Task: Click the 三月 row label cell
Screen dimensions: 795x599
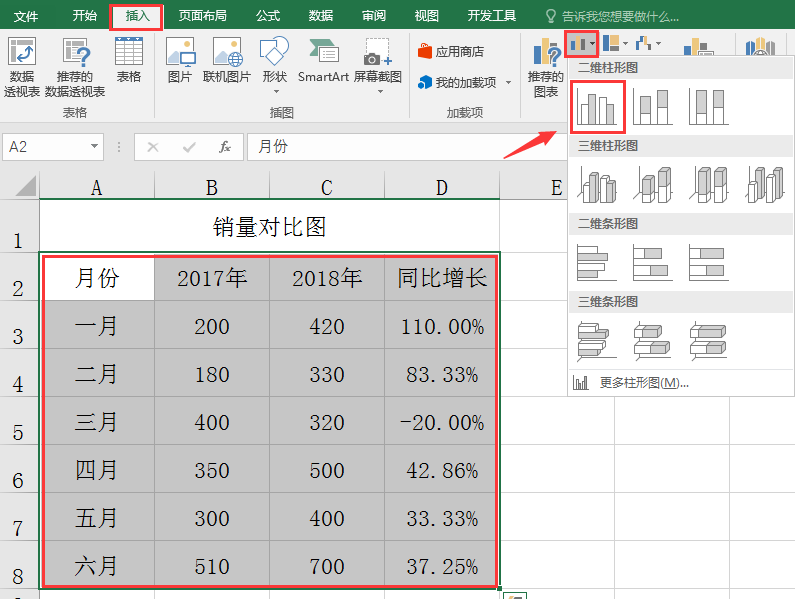Action: point(96,421)
